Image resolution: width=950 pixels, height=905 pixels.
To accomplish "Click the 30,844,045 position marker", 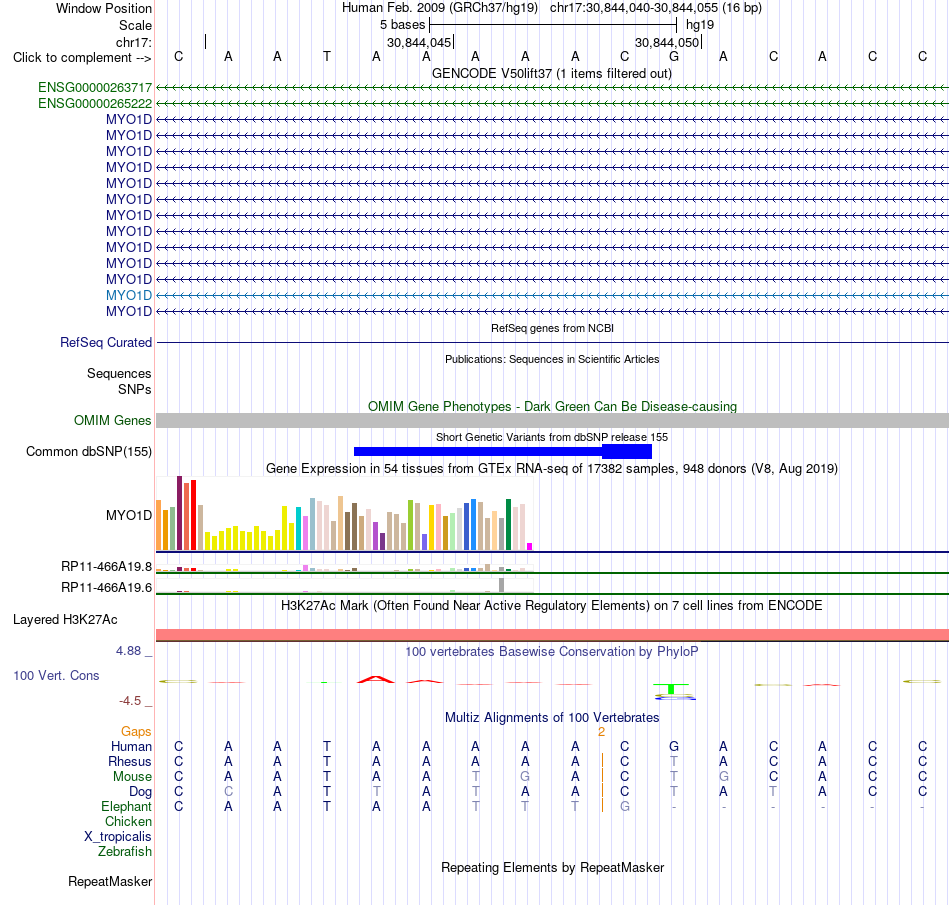I will point(420,42).
